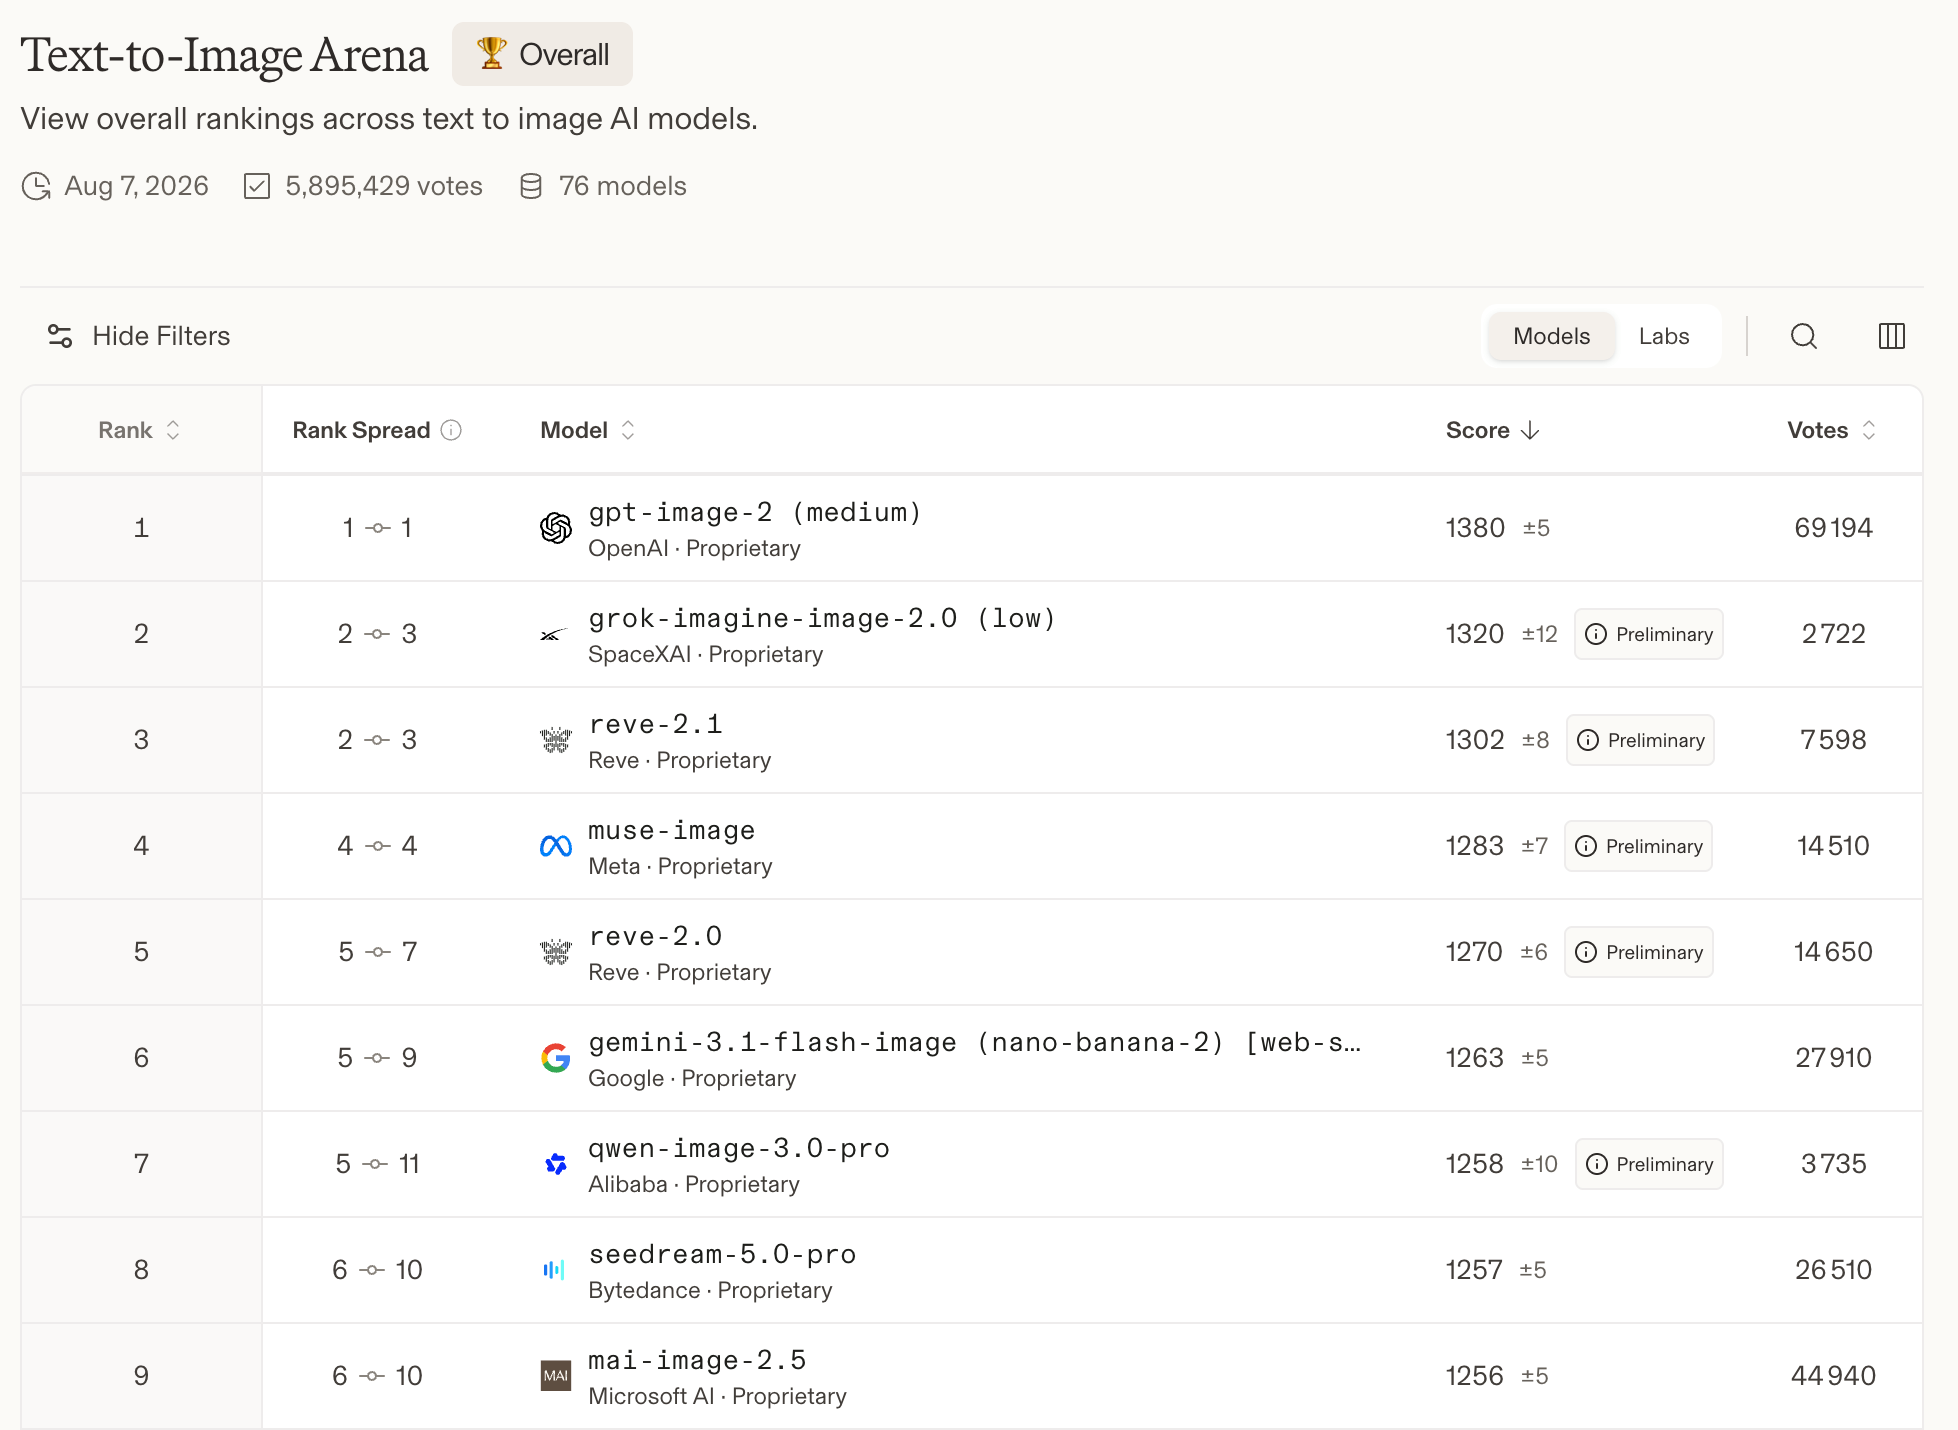
Task: Click the Rank Spread info icon
Action: 452,430
